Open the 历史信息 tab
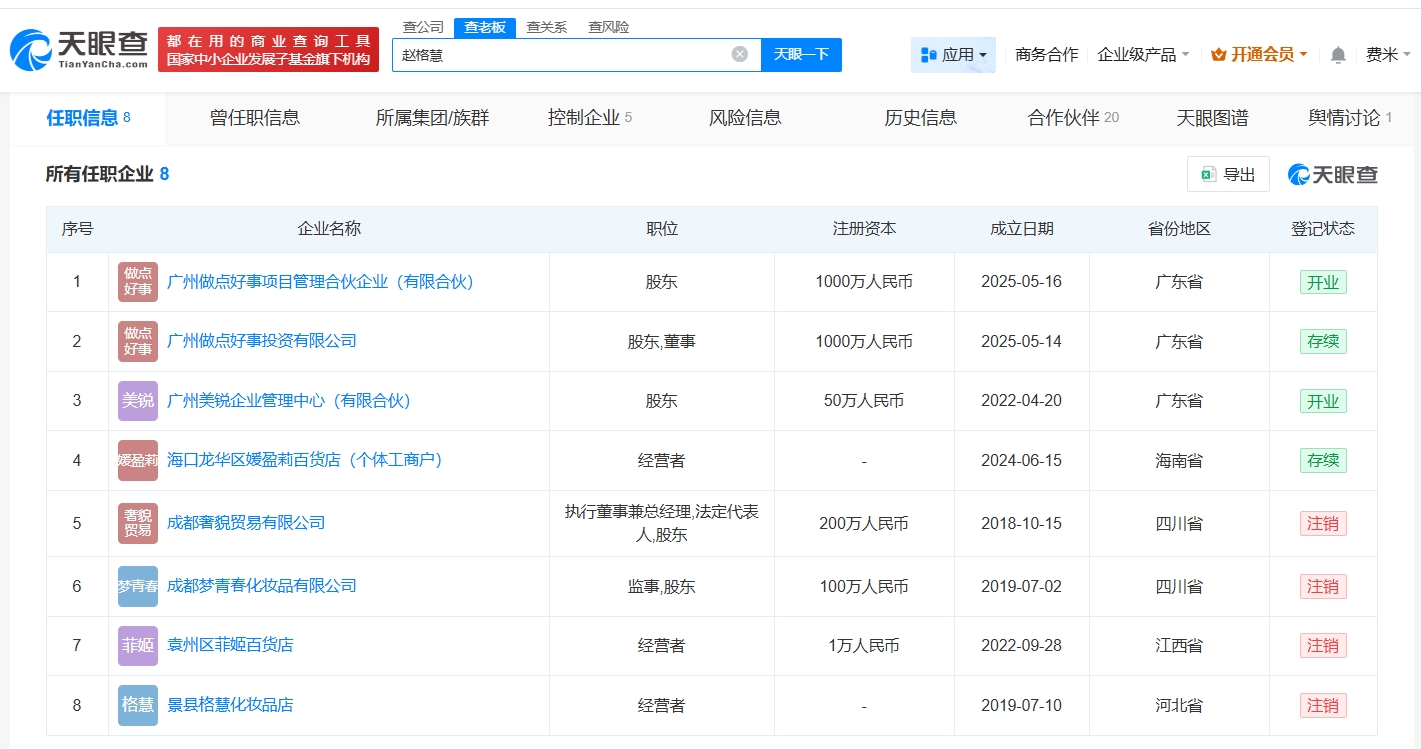This screenshot has height=749, width=1421. 921,118
